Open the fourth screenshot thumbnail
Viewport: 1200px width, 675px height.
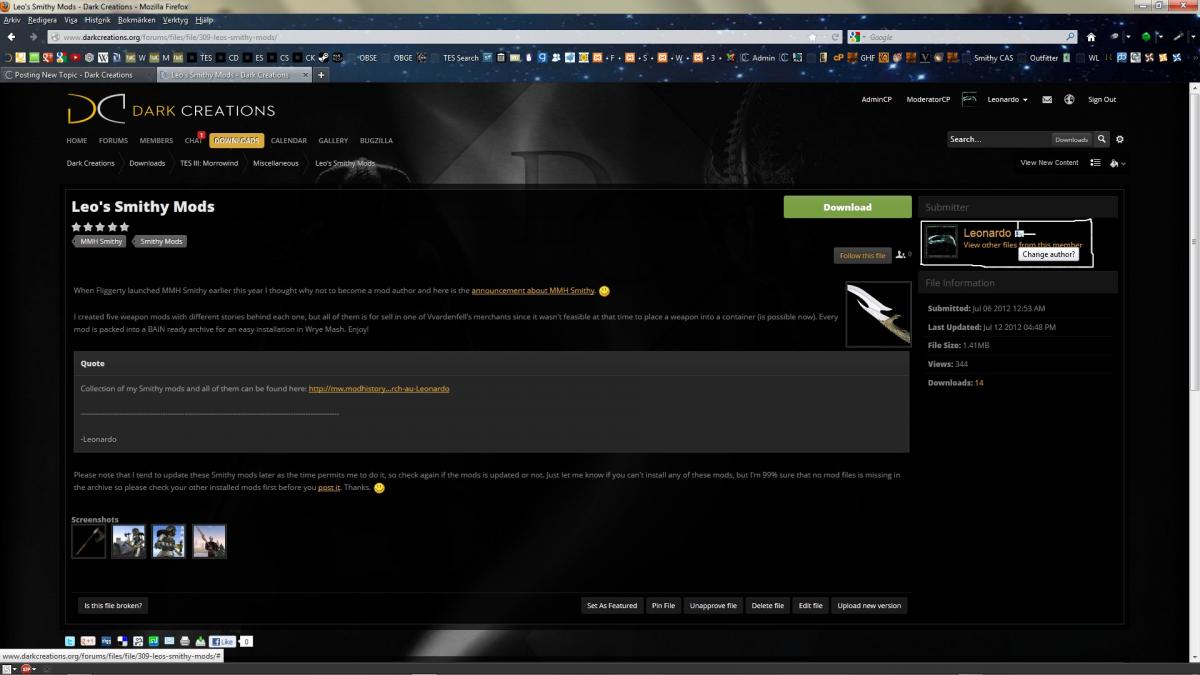click(x=209, y=541)
